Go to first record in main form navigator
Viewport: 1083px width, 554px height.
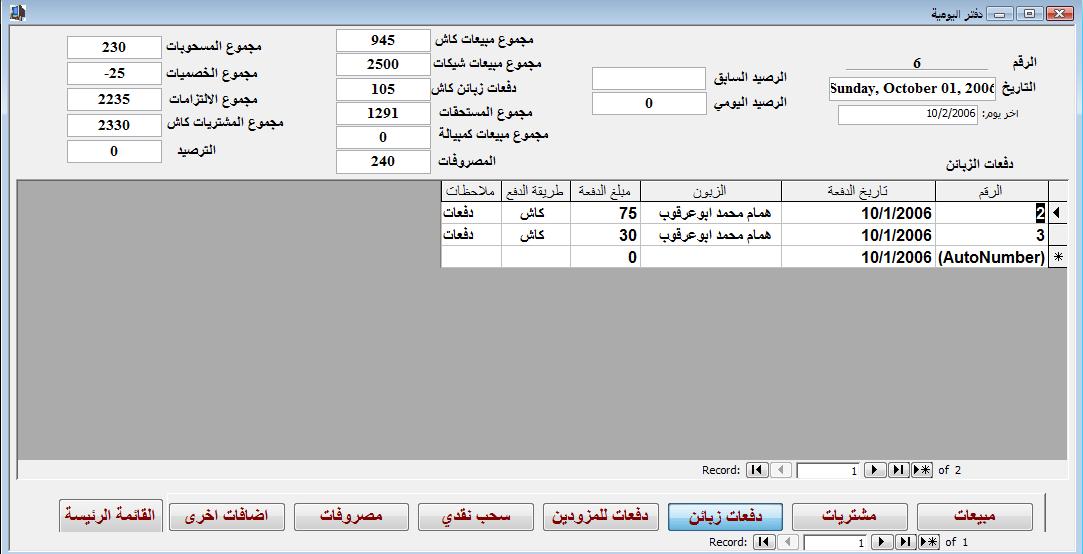click(764, 542)
